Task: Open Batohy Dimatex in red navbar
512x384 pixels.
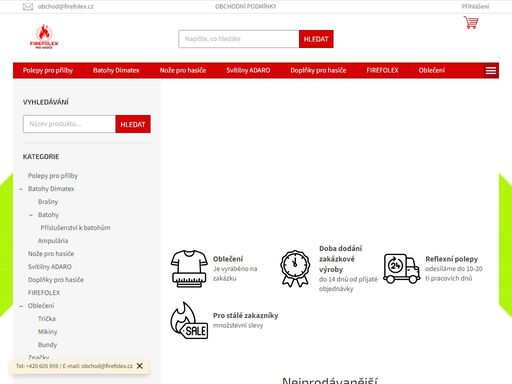Action: pos(116,70)
